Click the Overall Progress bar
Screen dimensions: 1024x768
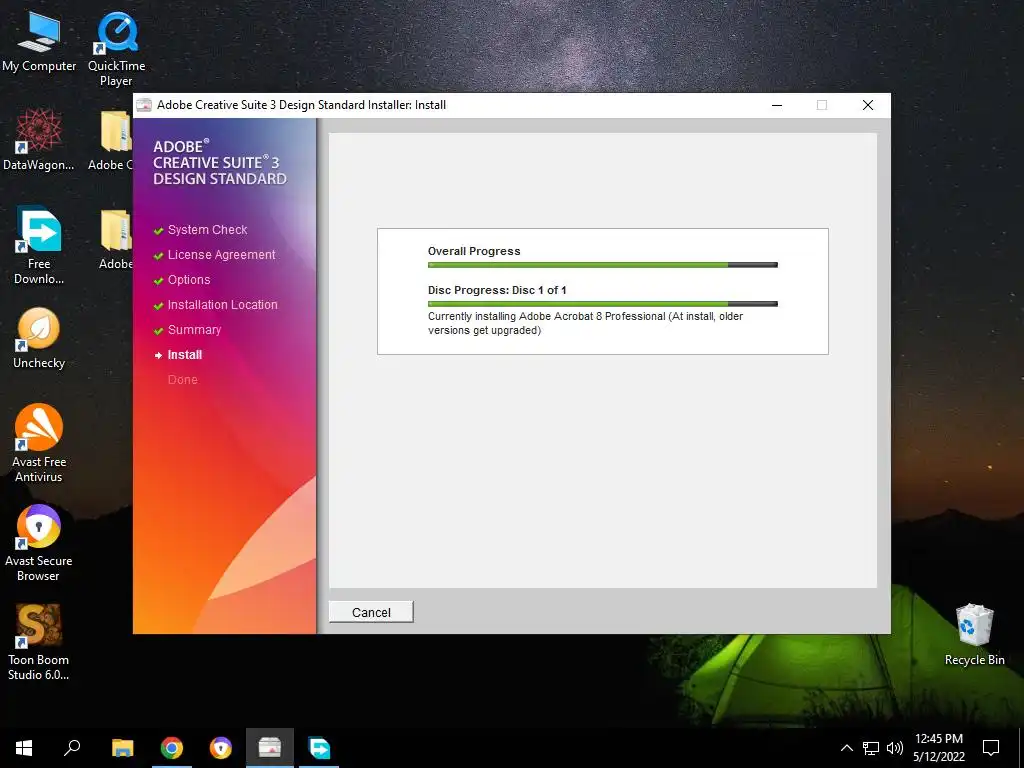click(x=603, y=265)
